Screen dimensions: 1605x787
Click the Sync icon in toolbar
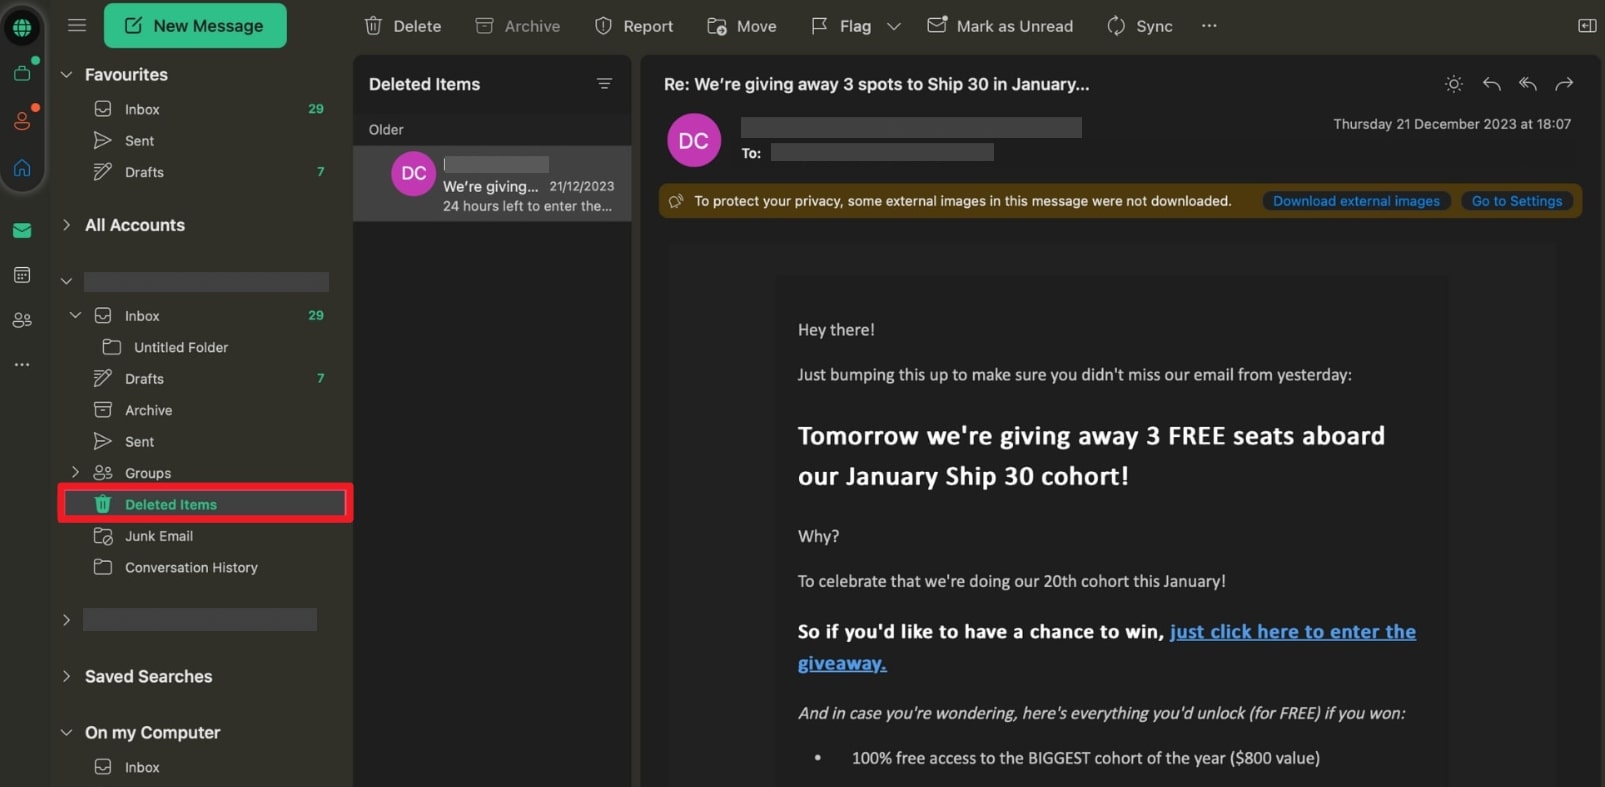click(1116, 26)
